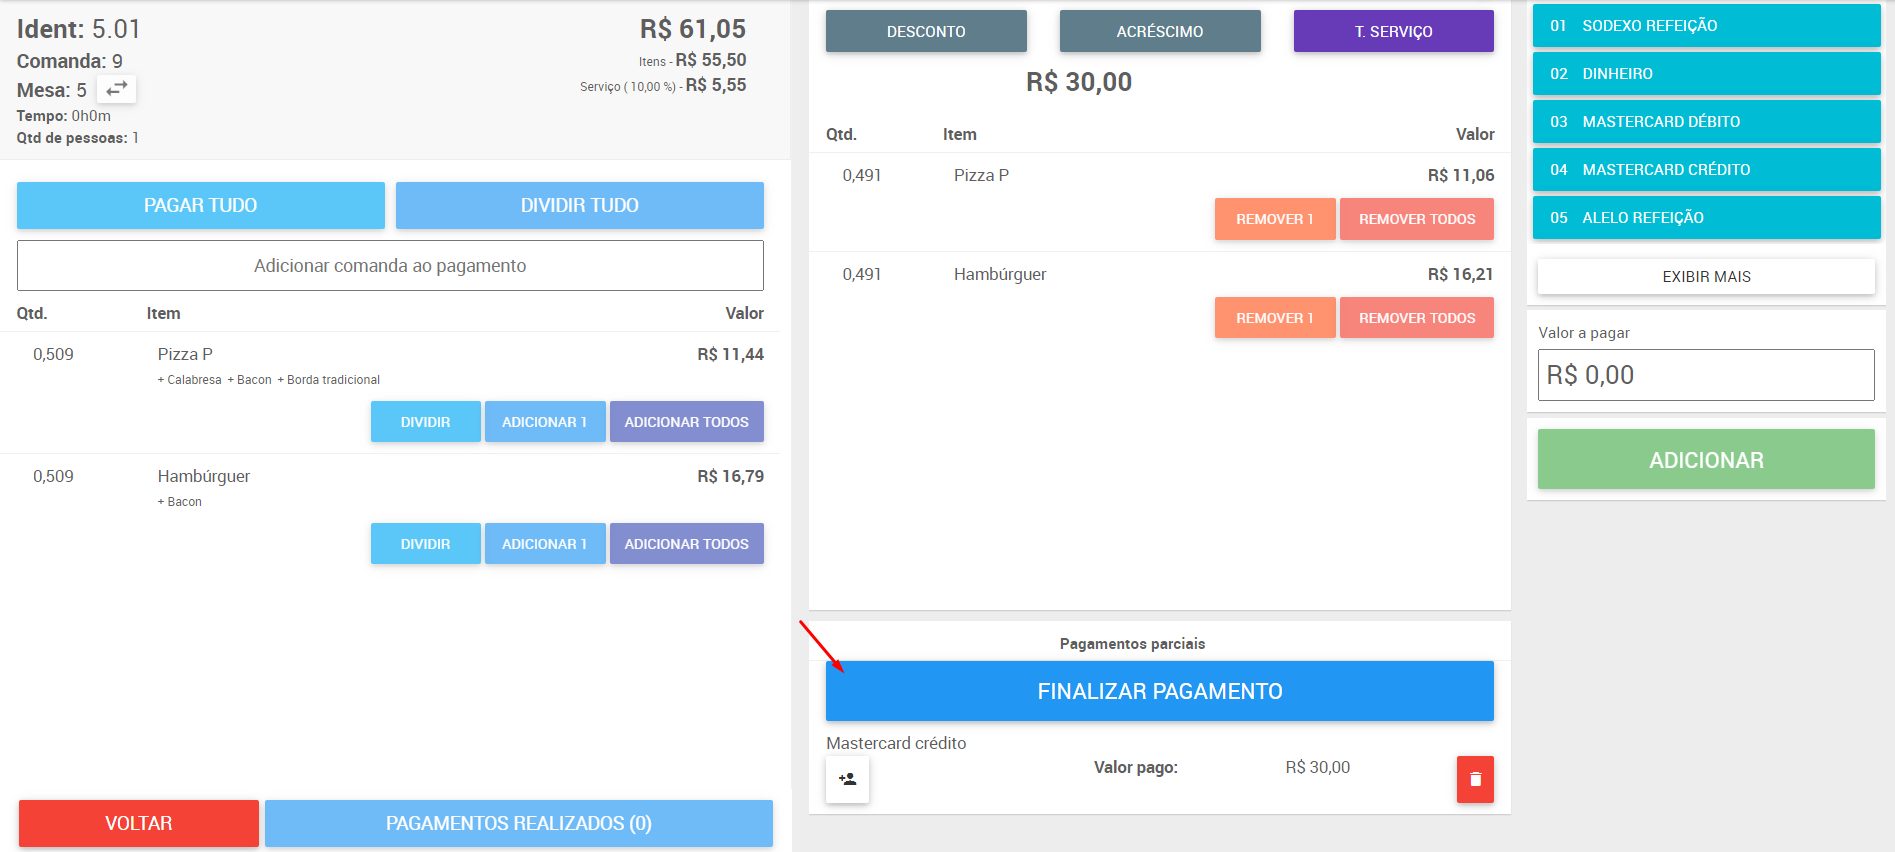Image resolution: width=1895 pixels, height=852 pixels.
Task: Click the 'Pizza P' name in left list
Action: tap(185, 354)
